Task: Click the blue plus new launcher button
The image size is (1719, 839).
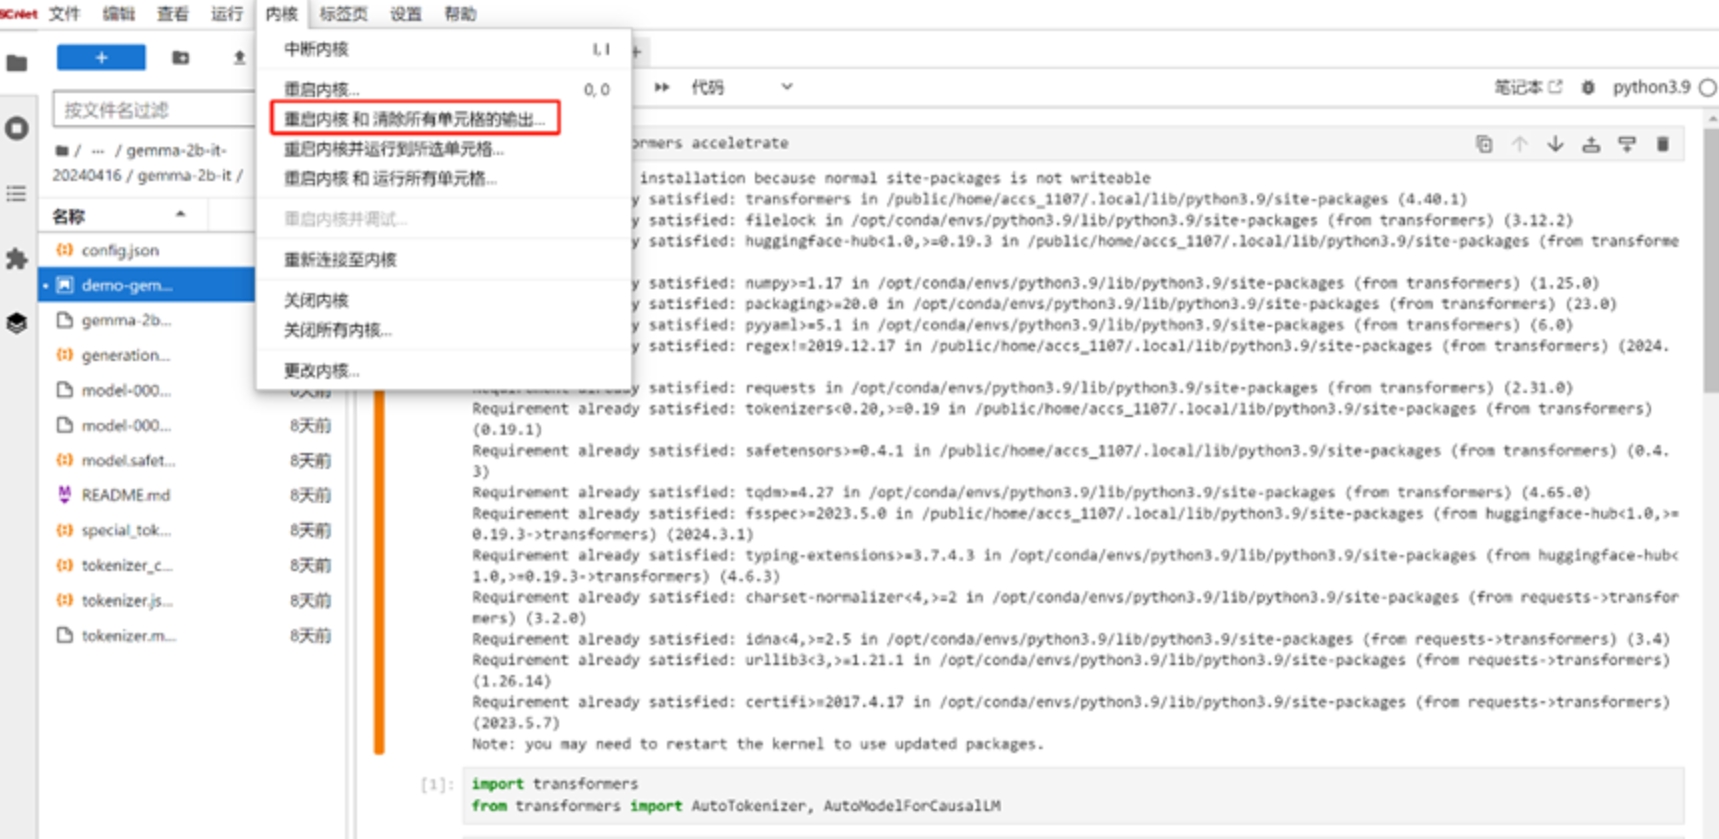Action: [x=101, y=58]
